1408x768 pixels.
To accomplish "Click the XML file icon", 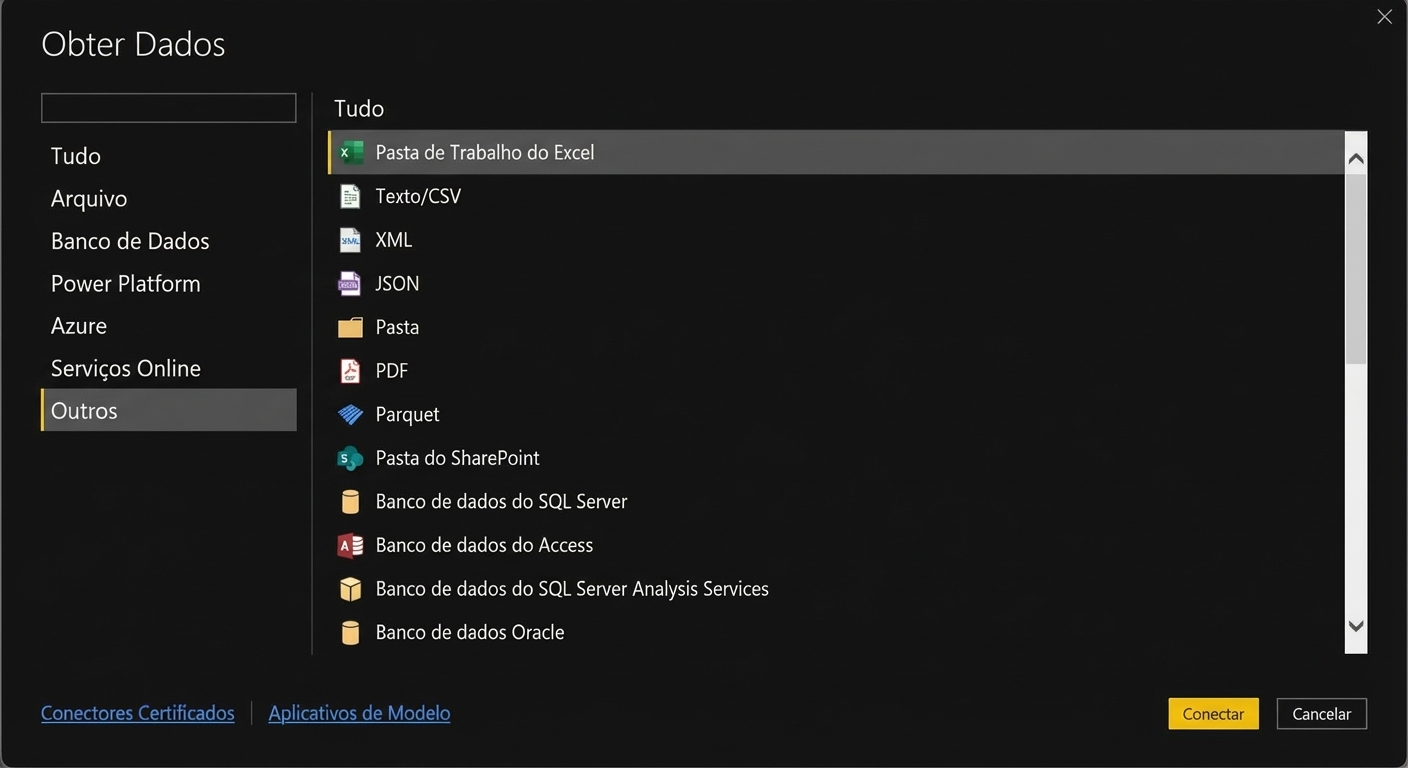I will coord(350,240).
